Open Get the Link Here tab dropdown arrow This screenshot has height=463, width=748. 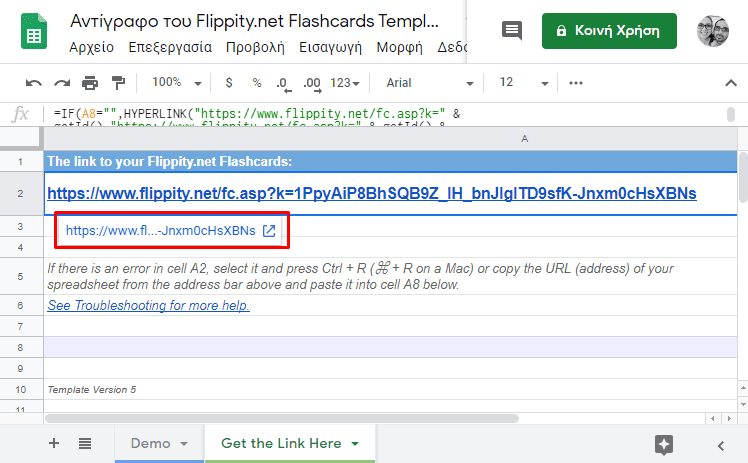pyautogui.click(x=355, y=444)
